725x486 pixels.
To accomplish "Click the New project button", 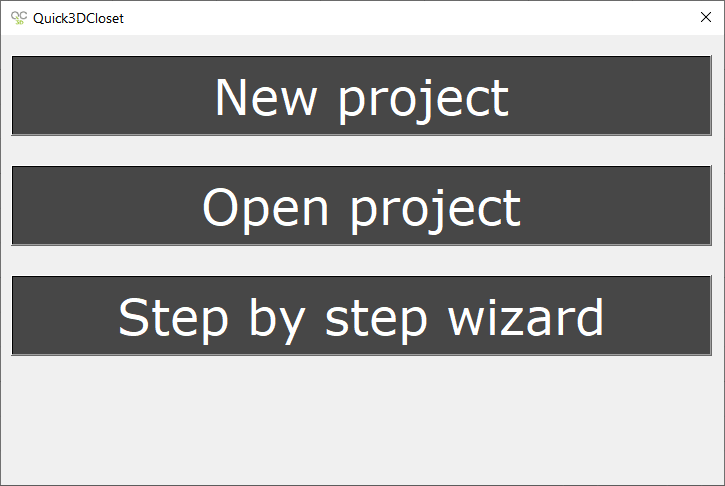I will click(x=362, y=96).
